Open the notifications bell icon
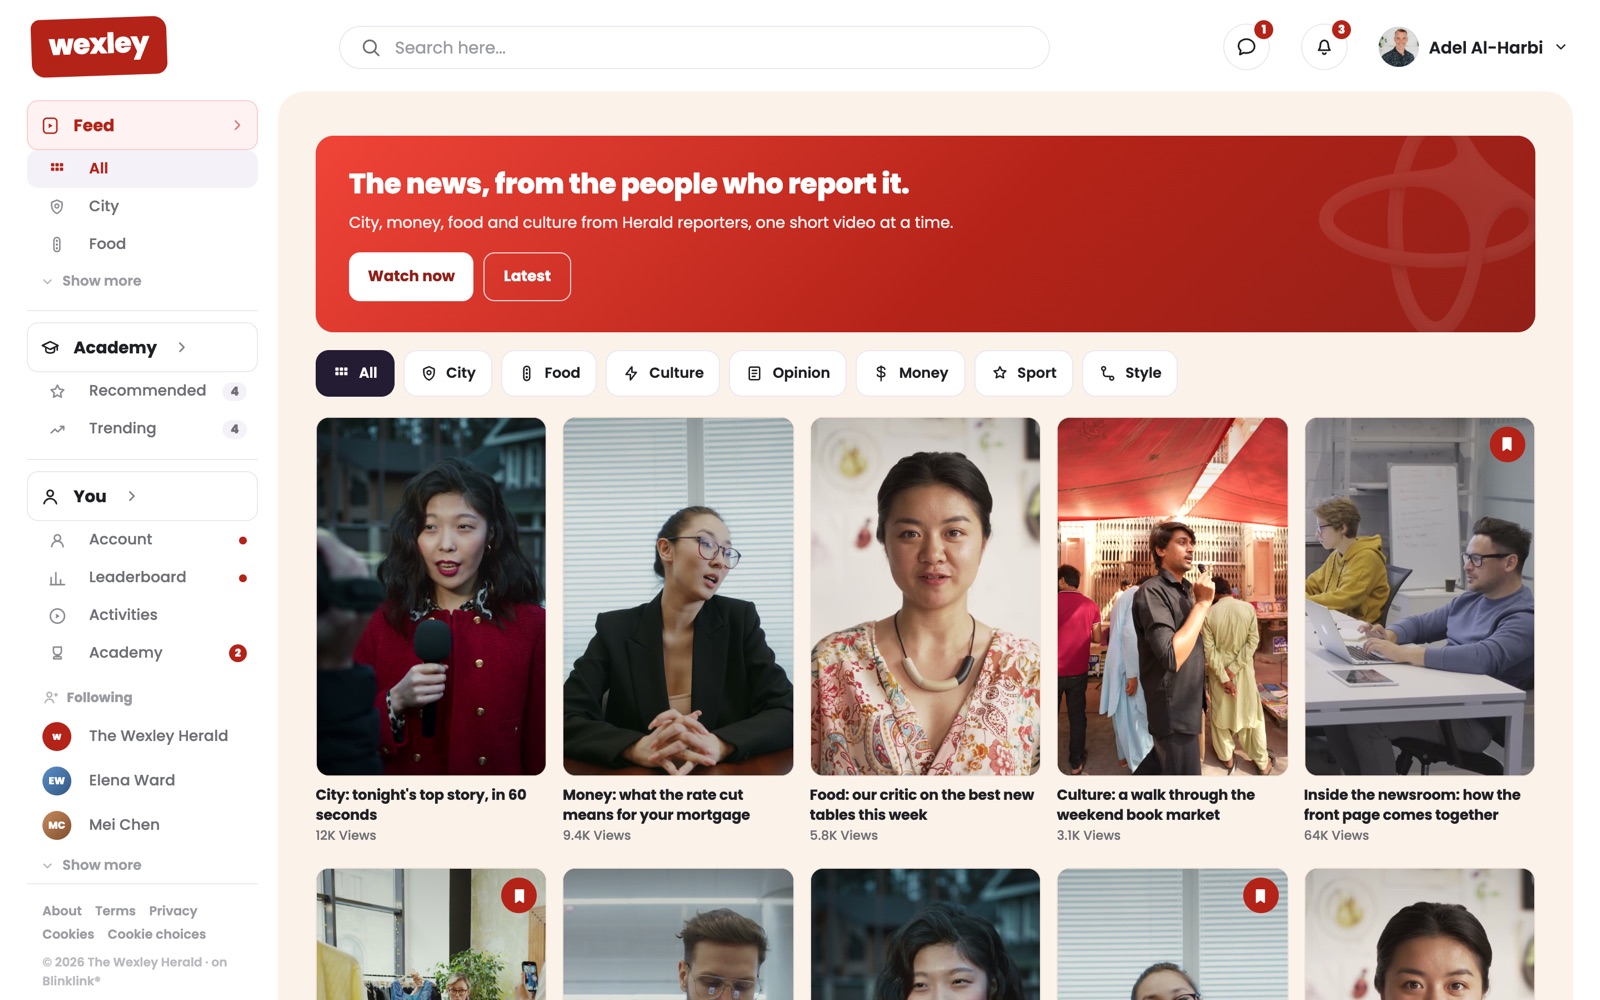The image size is (1600, 1000). click(1324, 47)
